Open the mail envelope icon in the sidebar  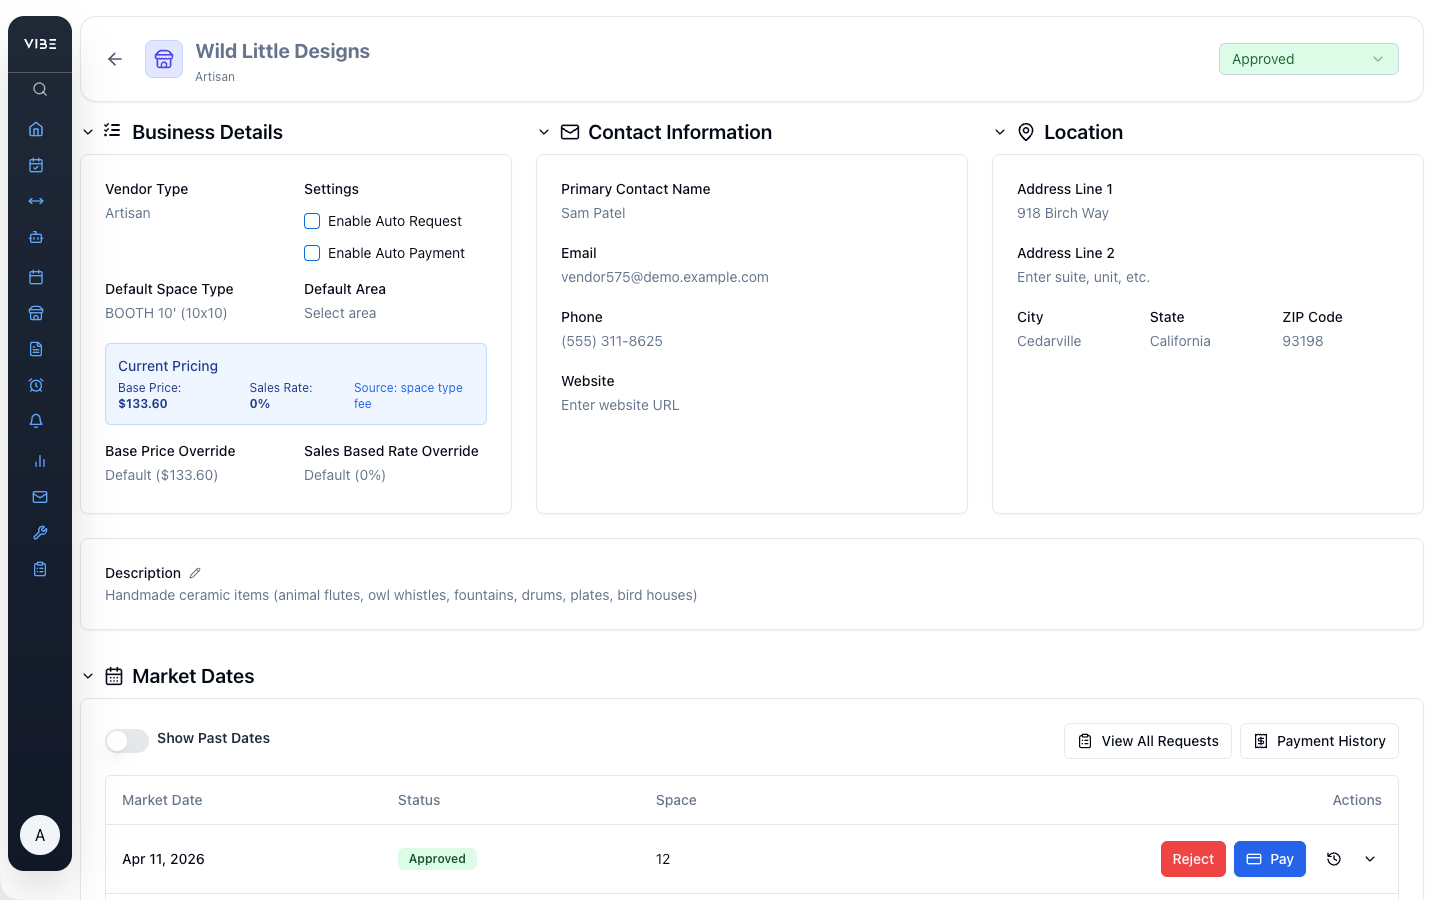tap(39, 497)
